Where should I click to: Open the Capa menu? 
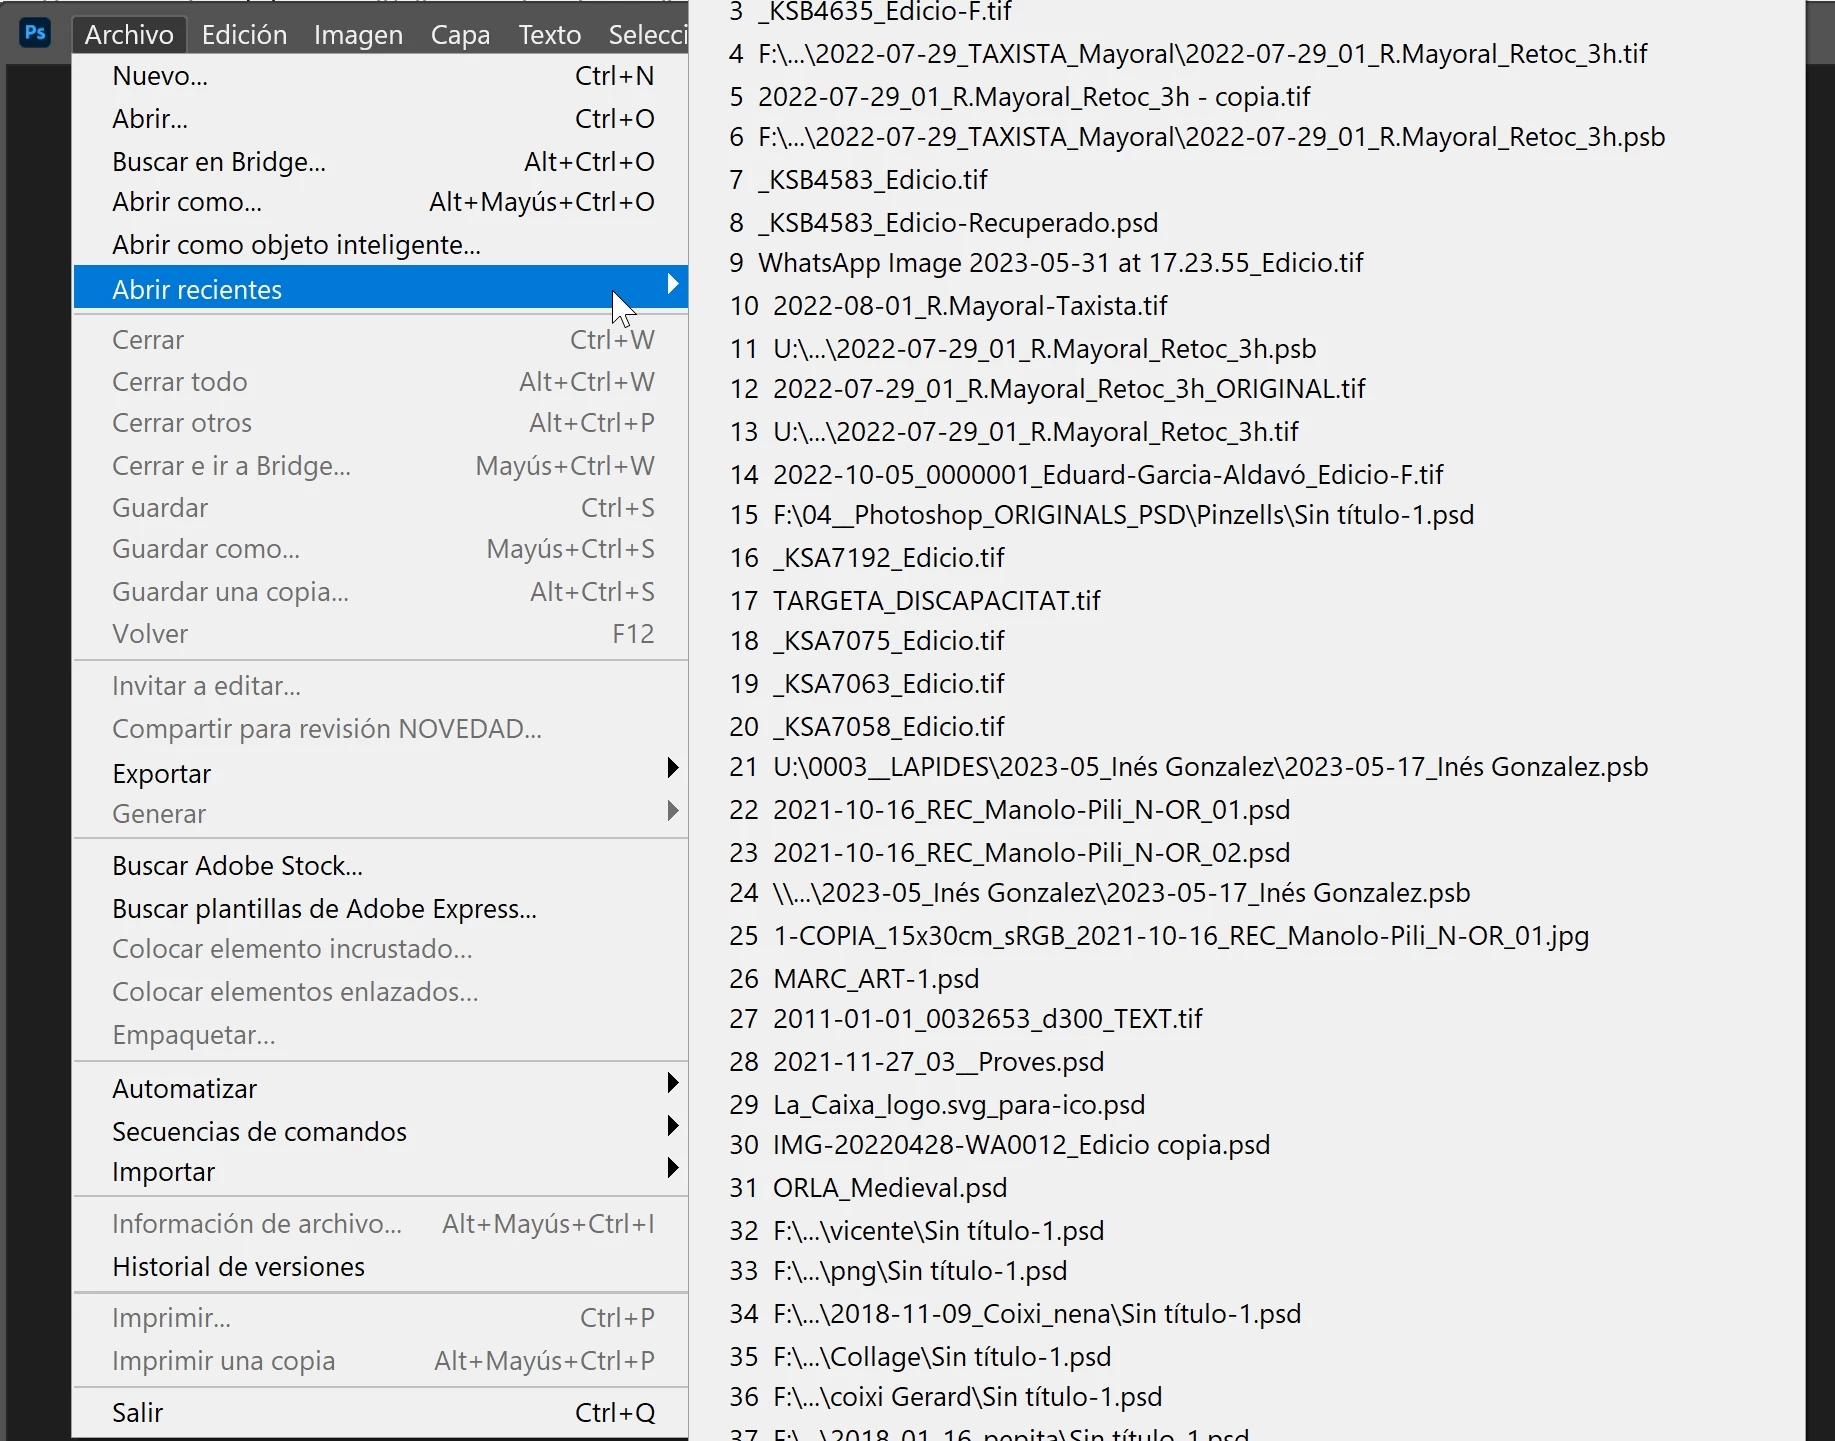tap(460, 34)
